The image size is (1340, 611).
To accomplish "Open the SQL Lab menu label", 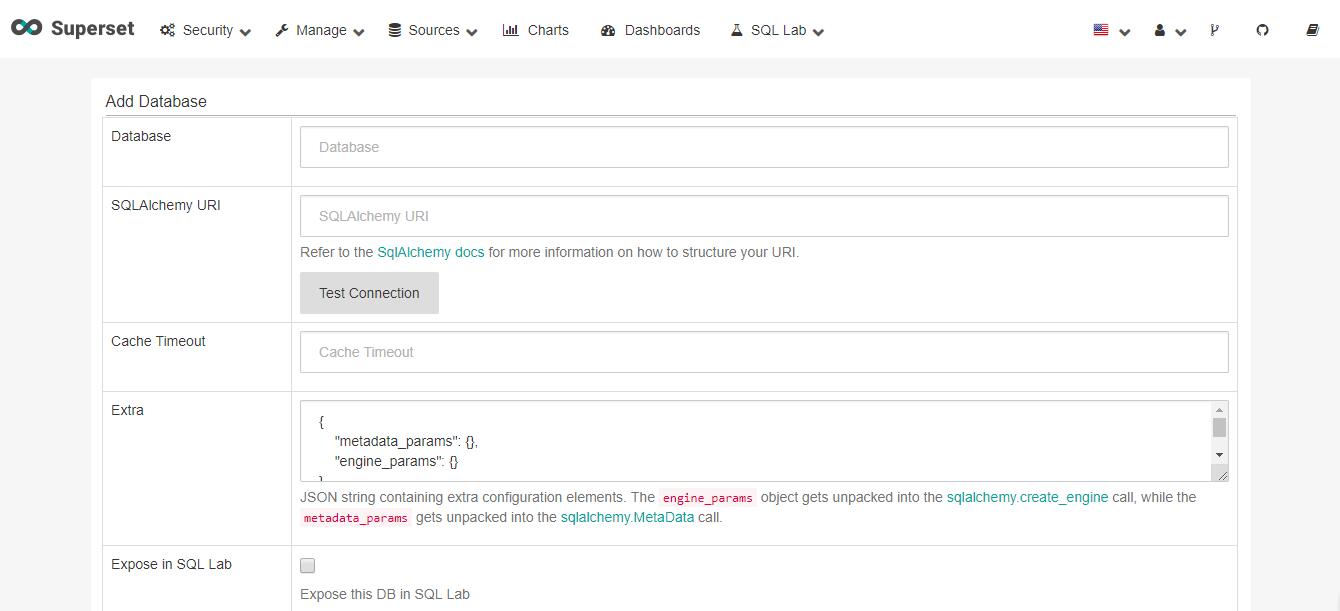I will click(778, 30).
